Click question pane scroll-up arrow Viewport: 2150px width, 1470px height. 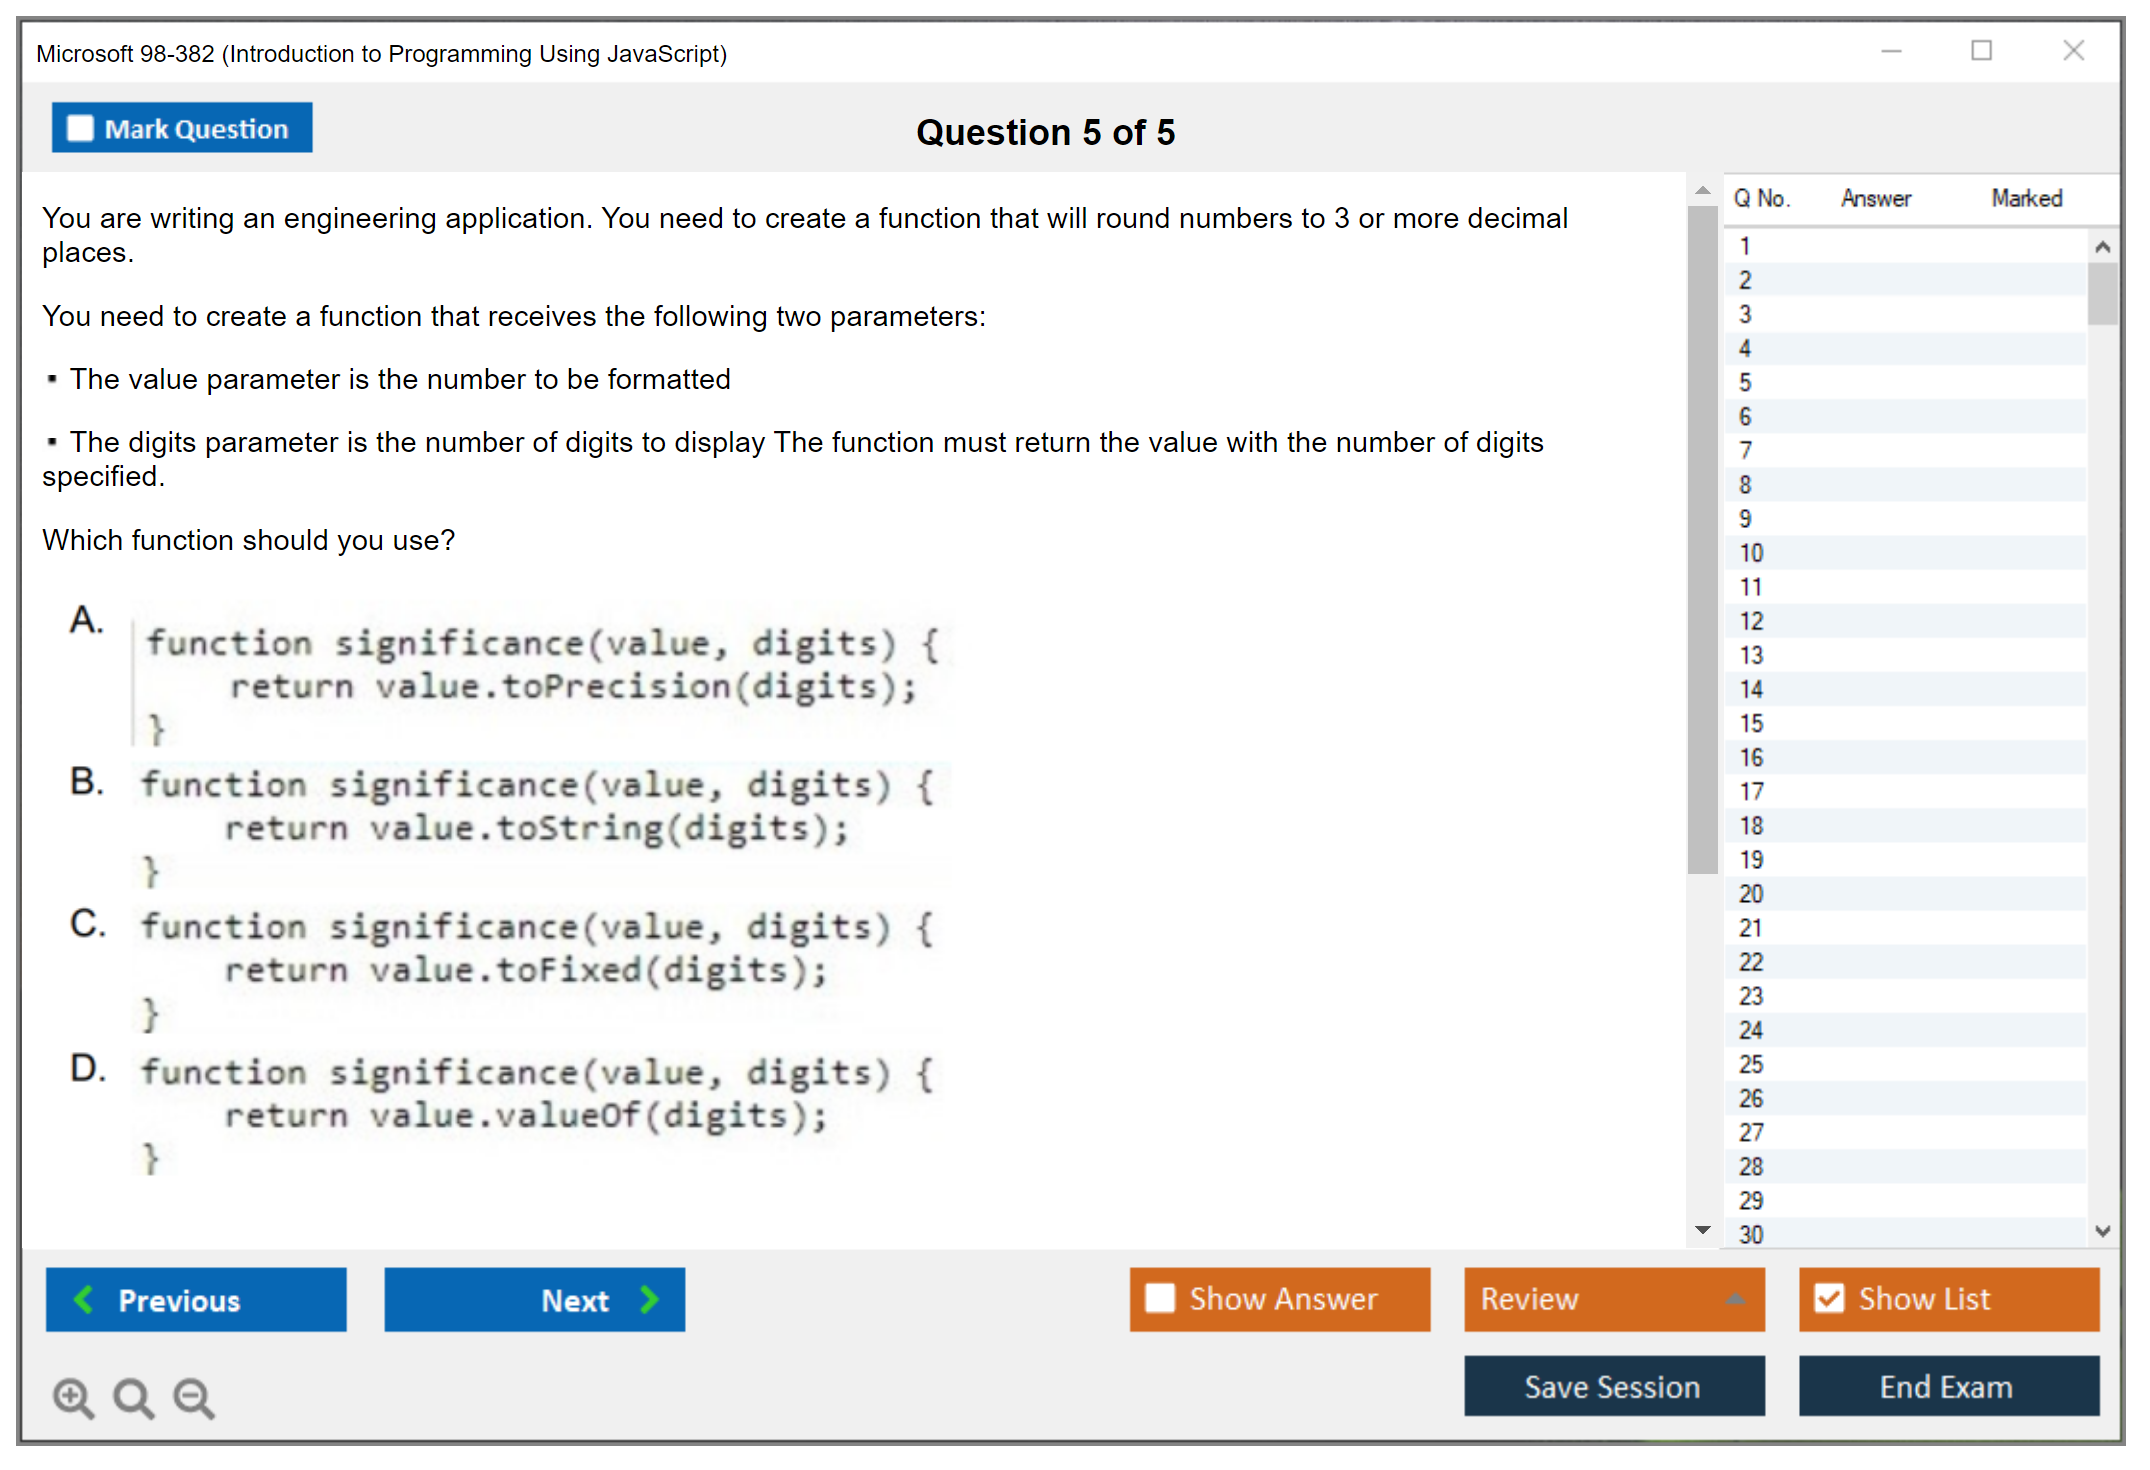[x=1703, y=190]
